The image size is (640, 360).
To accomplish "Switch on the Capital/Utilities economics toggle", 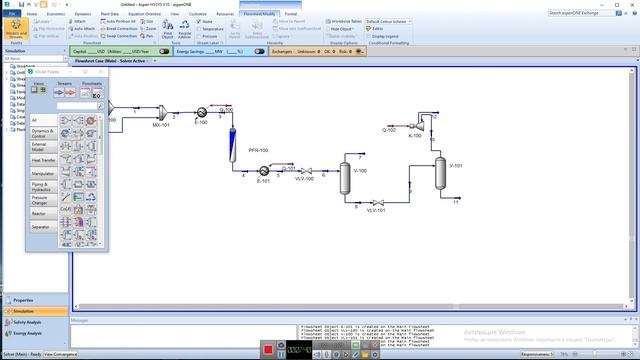I will click(x=164, y=51).
